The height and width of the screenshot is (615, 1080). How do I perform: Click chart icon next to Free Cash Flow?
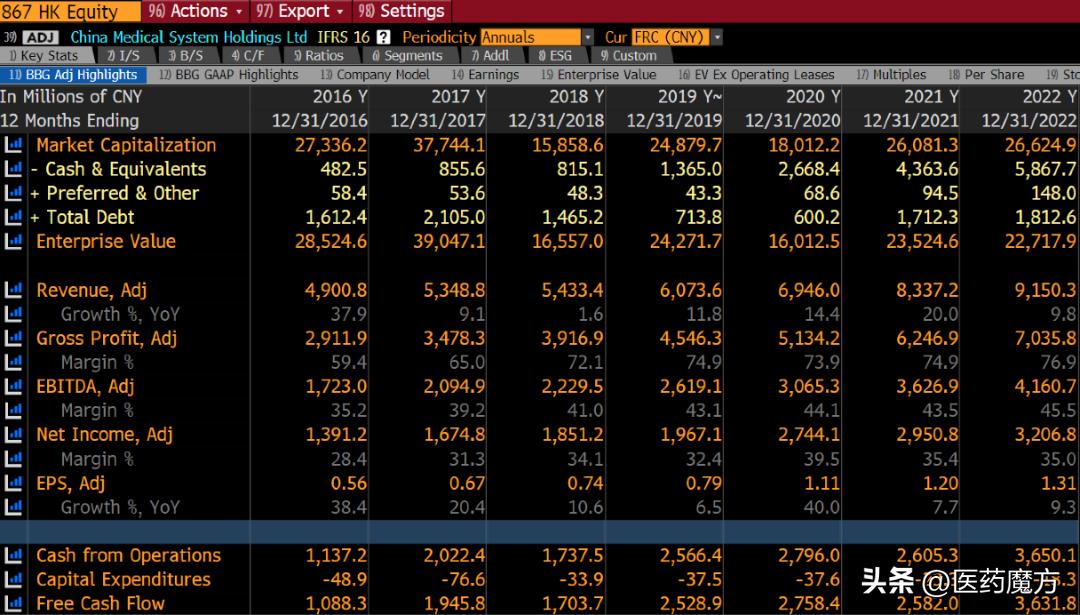13,603
